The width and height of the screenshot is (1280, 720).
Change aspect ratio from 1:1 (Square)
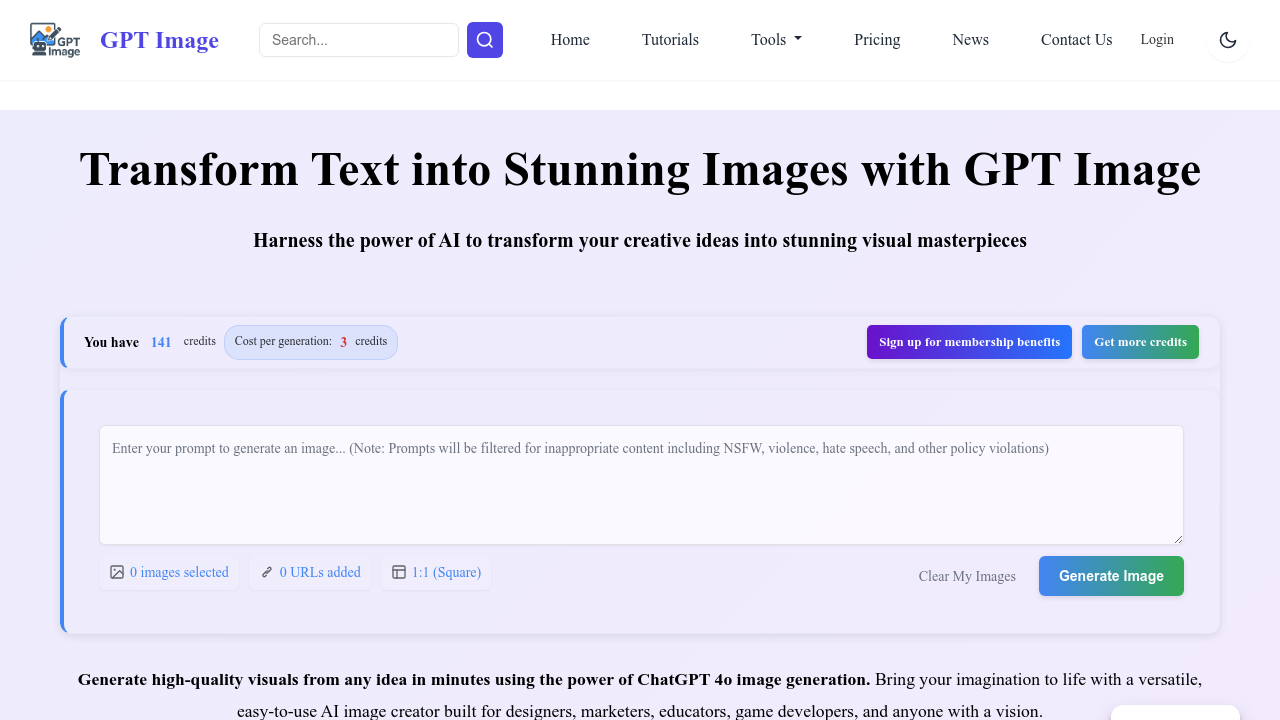tap(435, 572)
